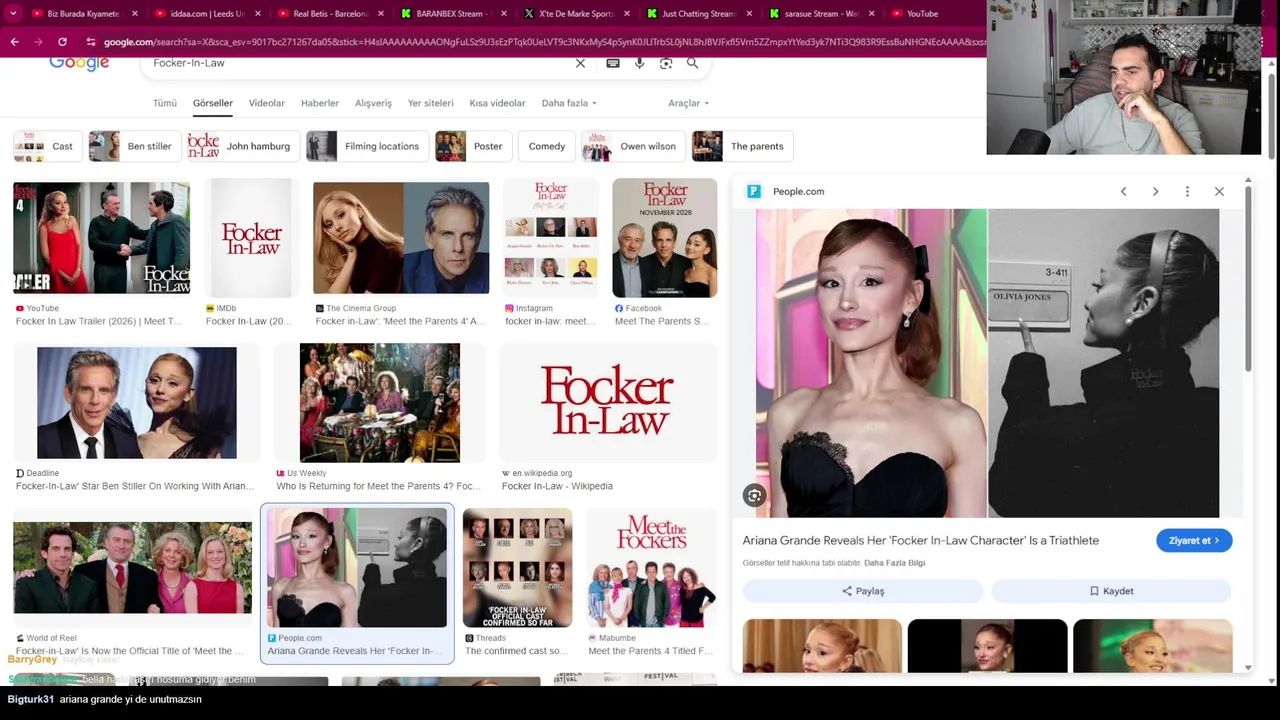The width and height of the screenshot is (1280, 720).
Task: Go to the Yer siteleri tab
Action: 431,103
